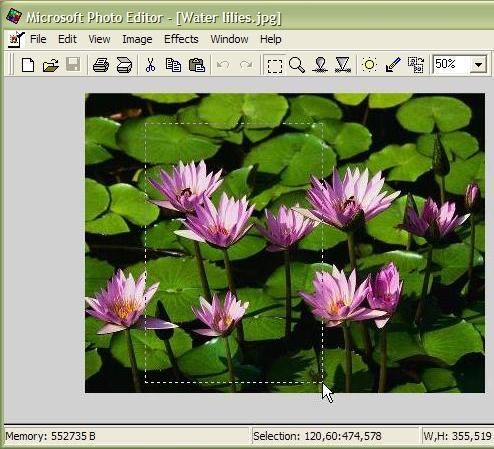494x449 pixels.
Task: Click the document control icon beside File
Action: [x=16, y=39]
